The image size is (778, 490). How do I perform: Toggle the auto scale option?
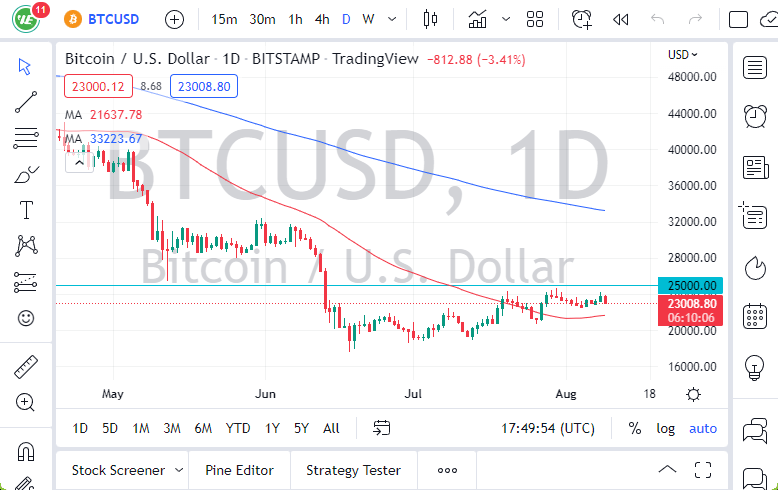[x=703, y=428]
